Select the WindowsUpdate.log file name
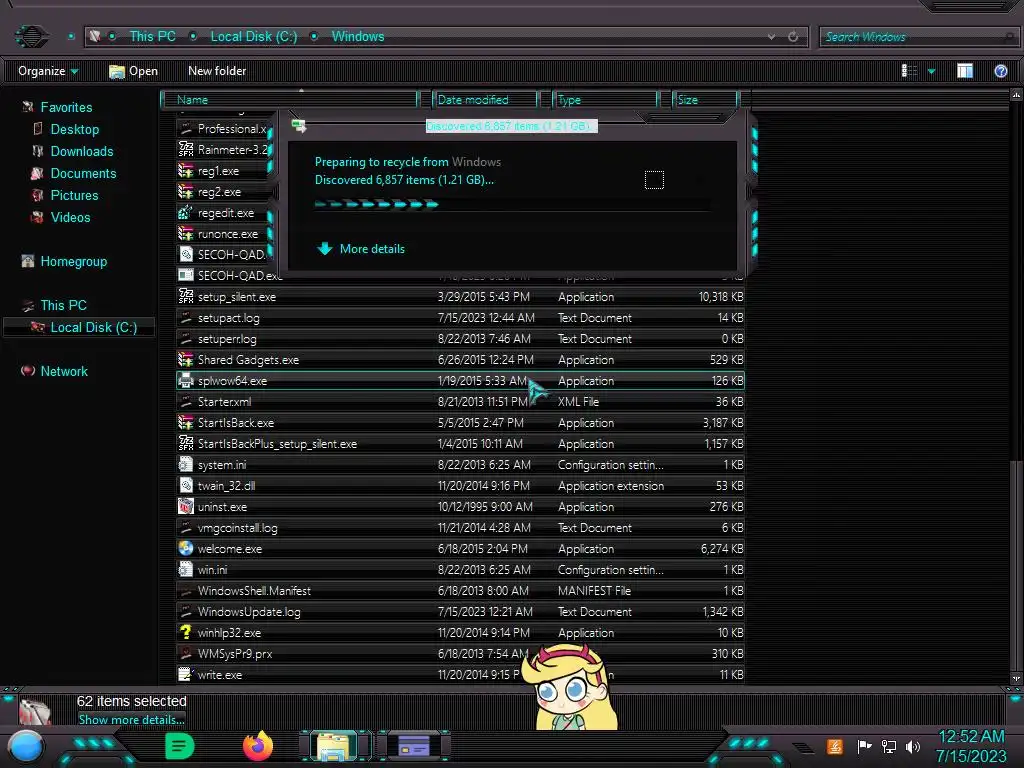The height and width of the screenshot is (768, 1024). (249, 612)
